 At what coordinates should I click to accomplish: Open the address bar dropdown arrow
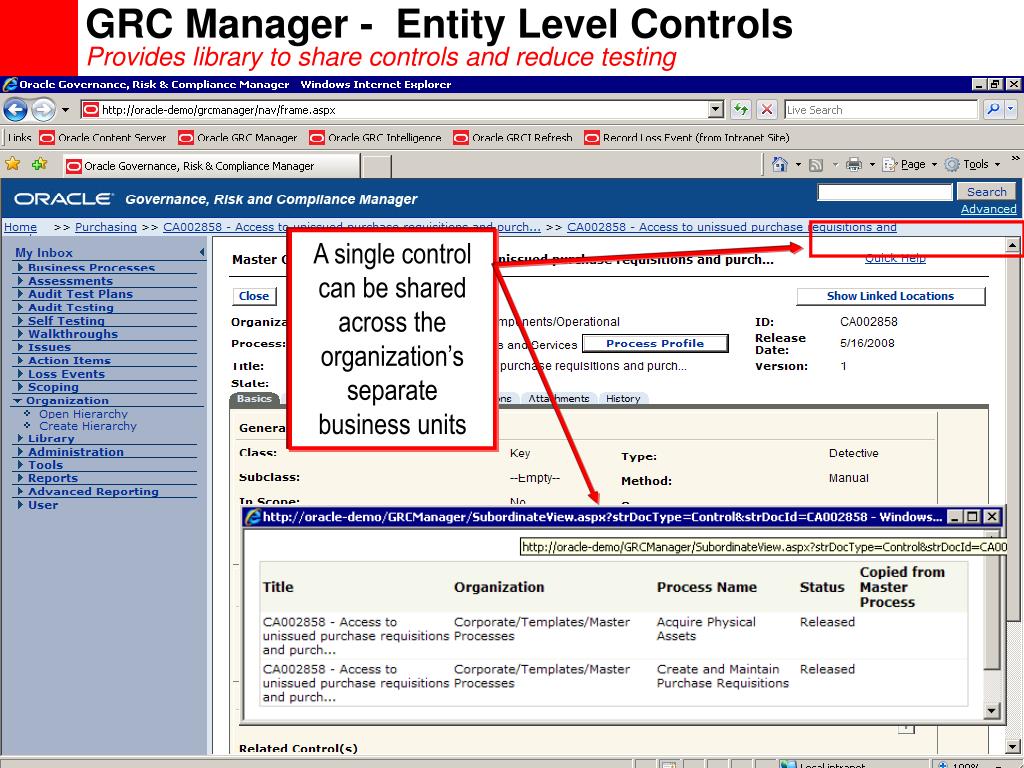tap(716, 110)
